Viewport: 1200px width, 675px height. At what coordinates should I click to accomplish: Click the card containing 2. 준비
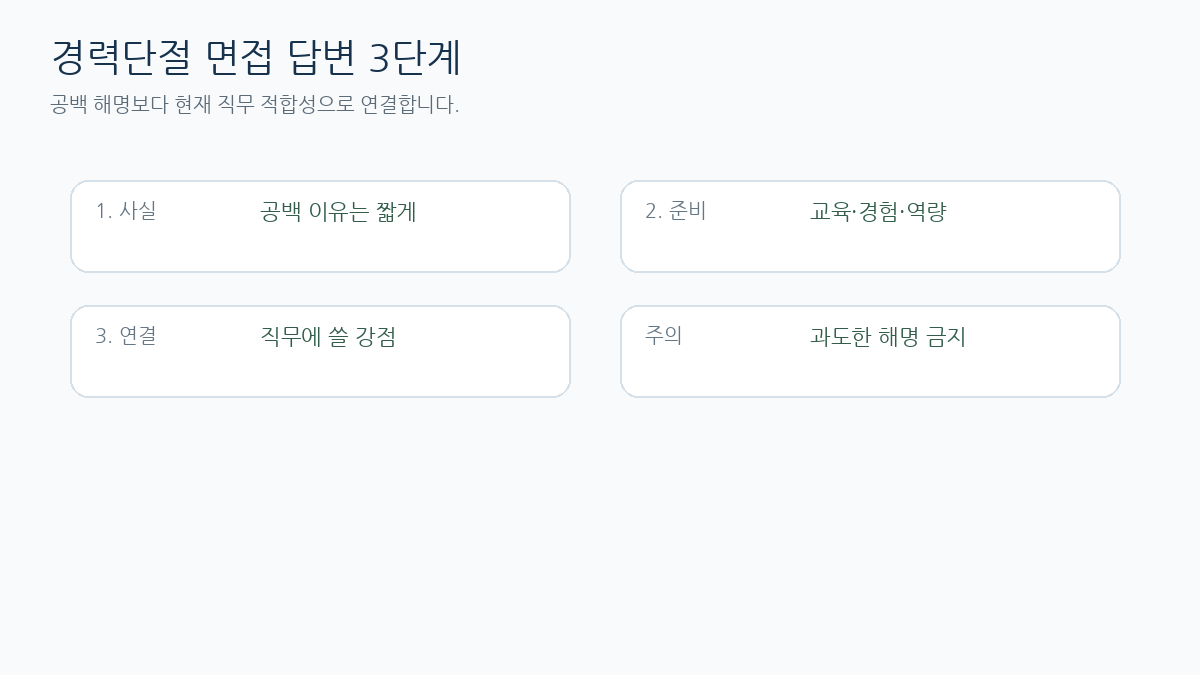coord(870,227)
